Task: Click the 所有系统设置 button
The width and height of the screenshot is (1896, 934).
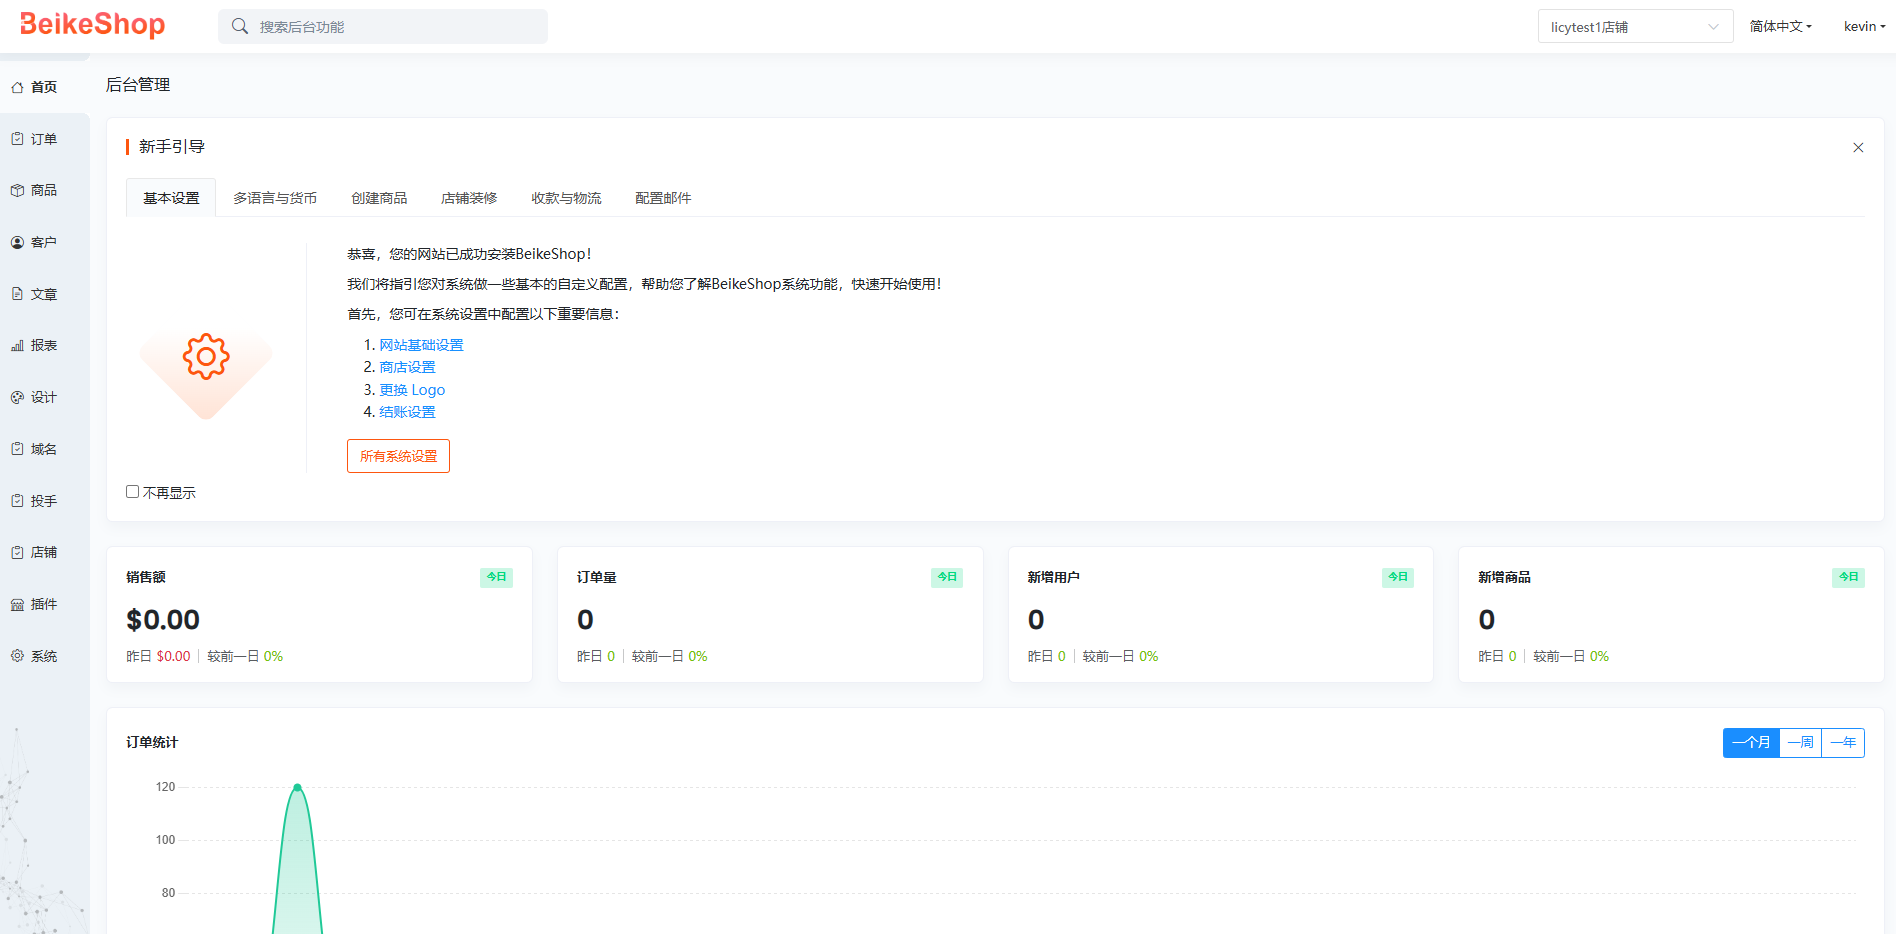Action: pos(398,456)
